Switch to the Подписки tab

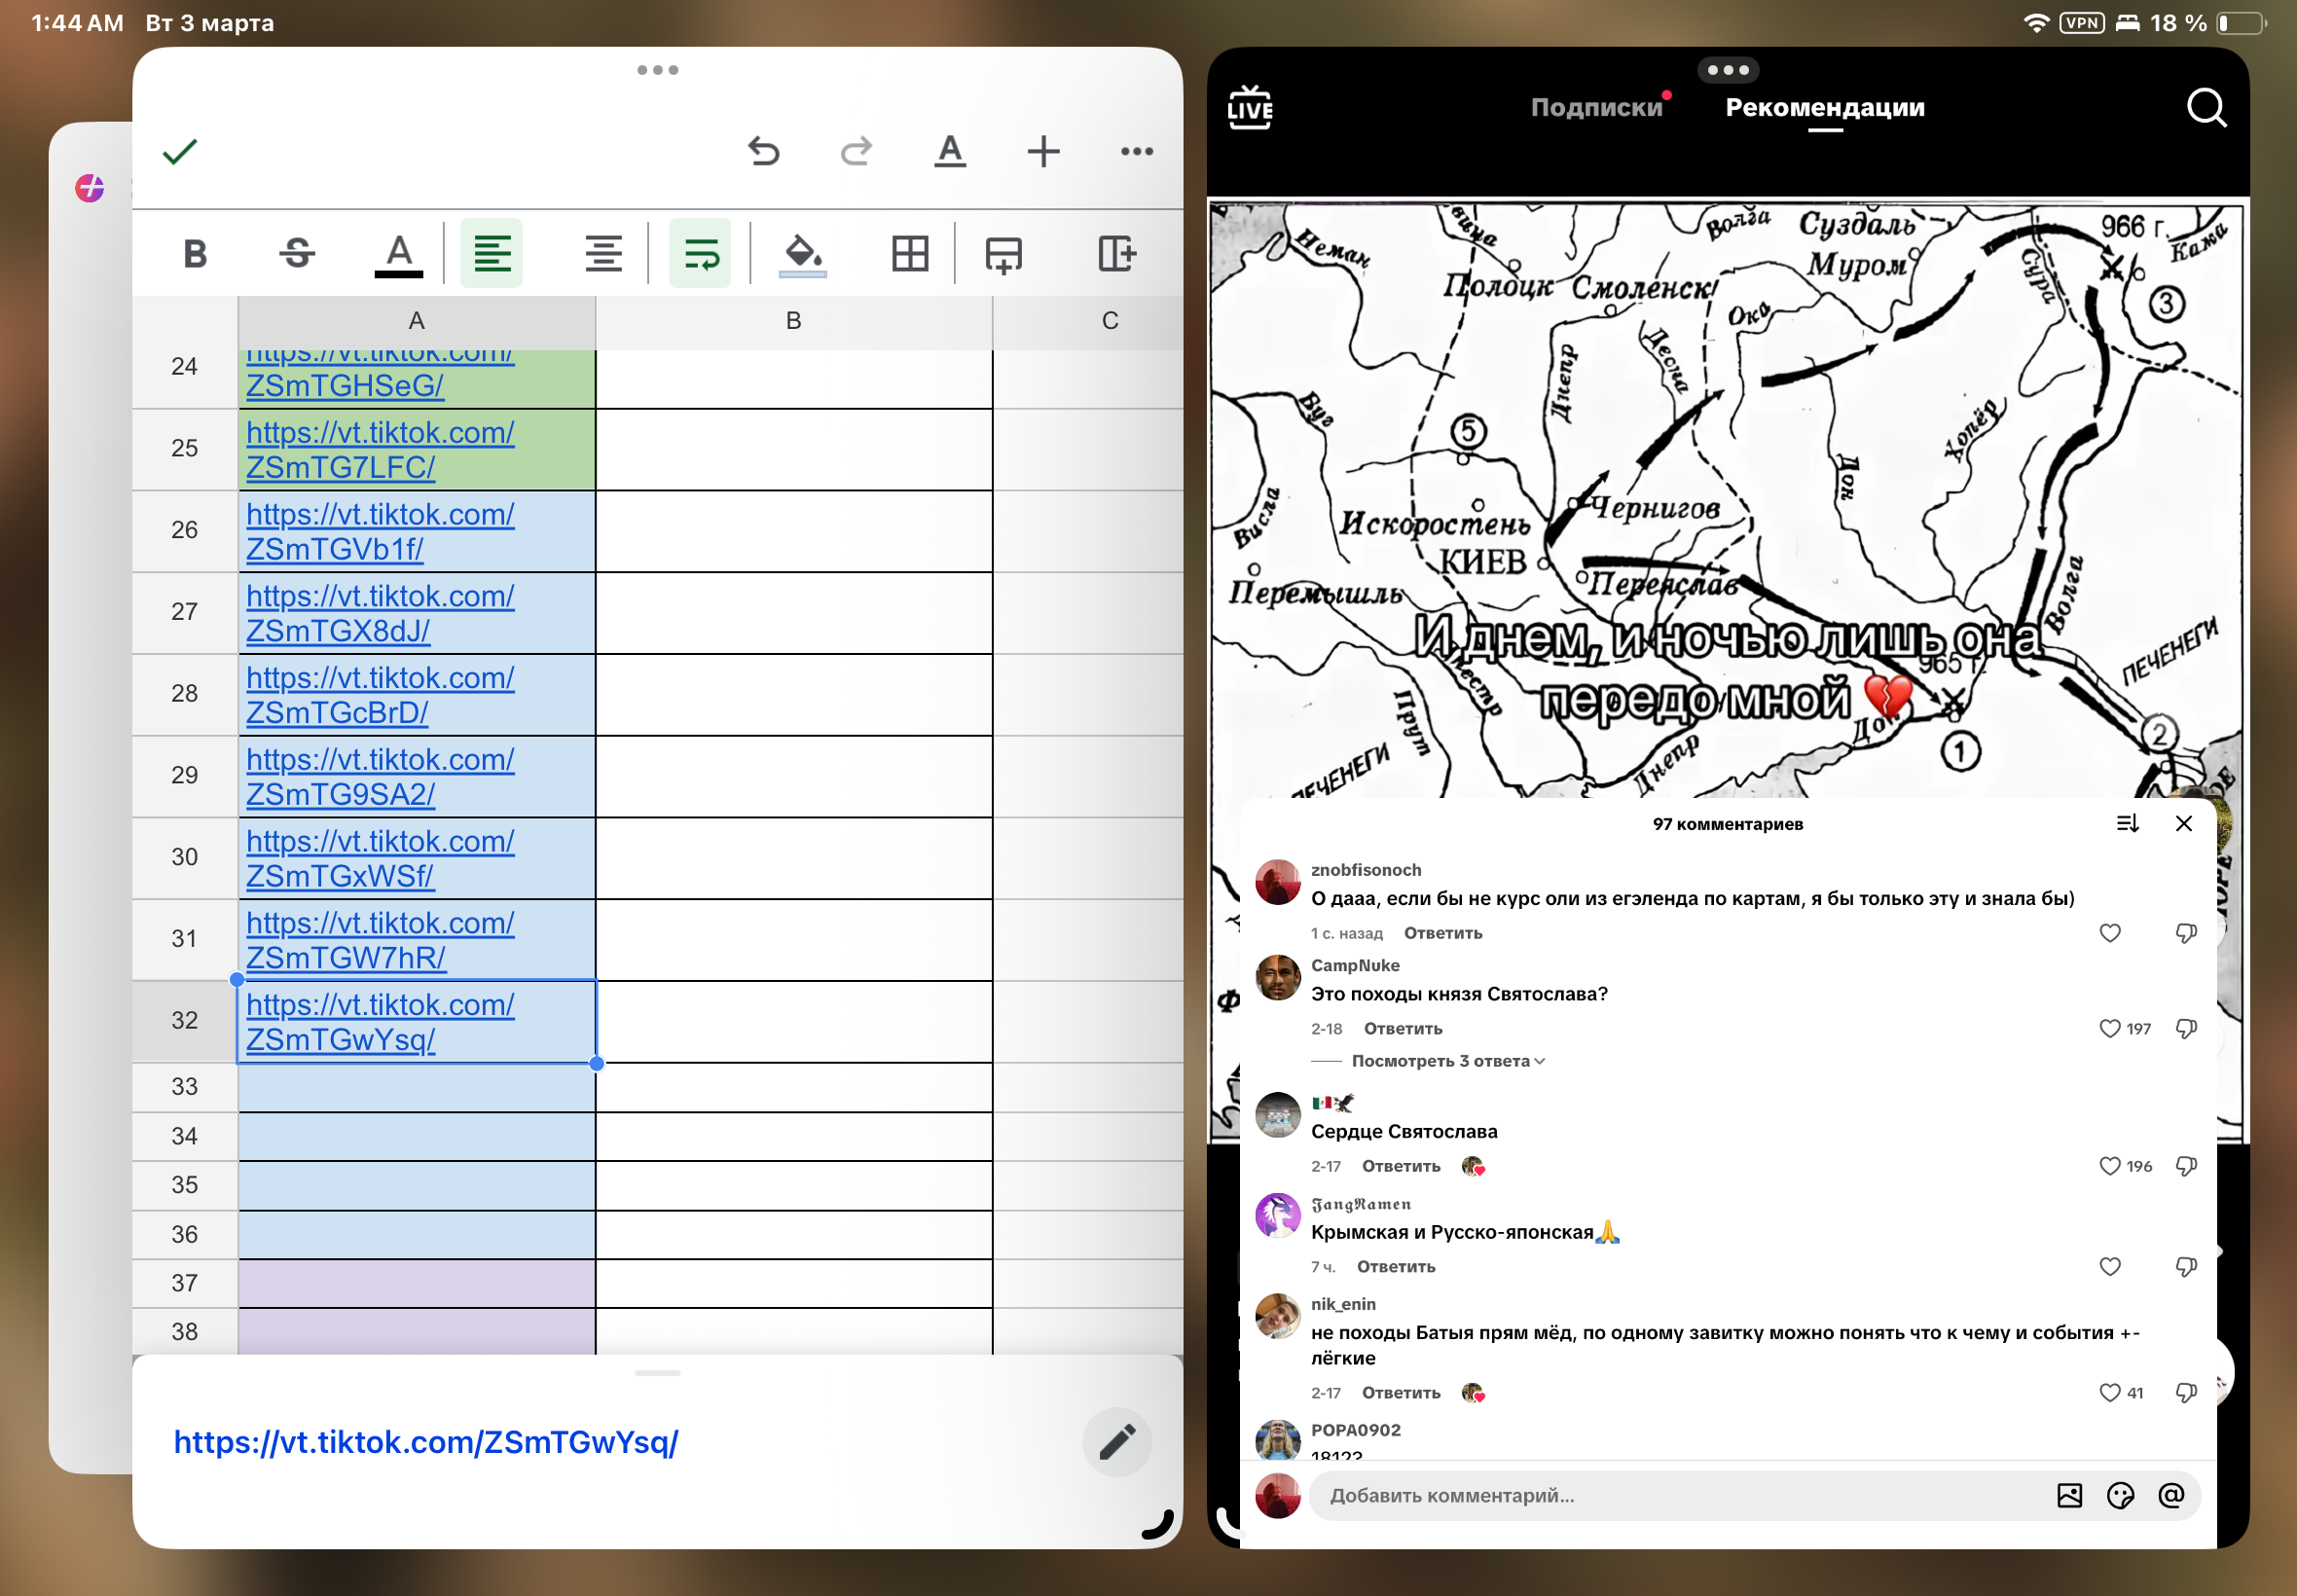click(x=1596, y=107)
